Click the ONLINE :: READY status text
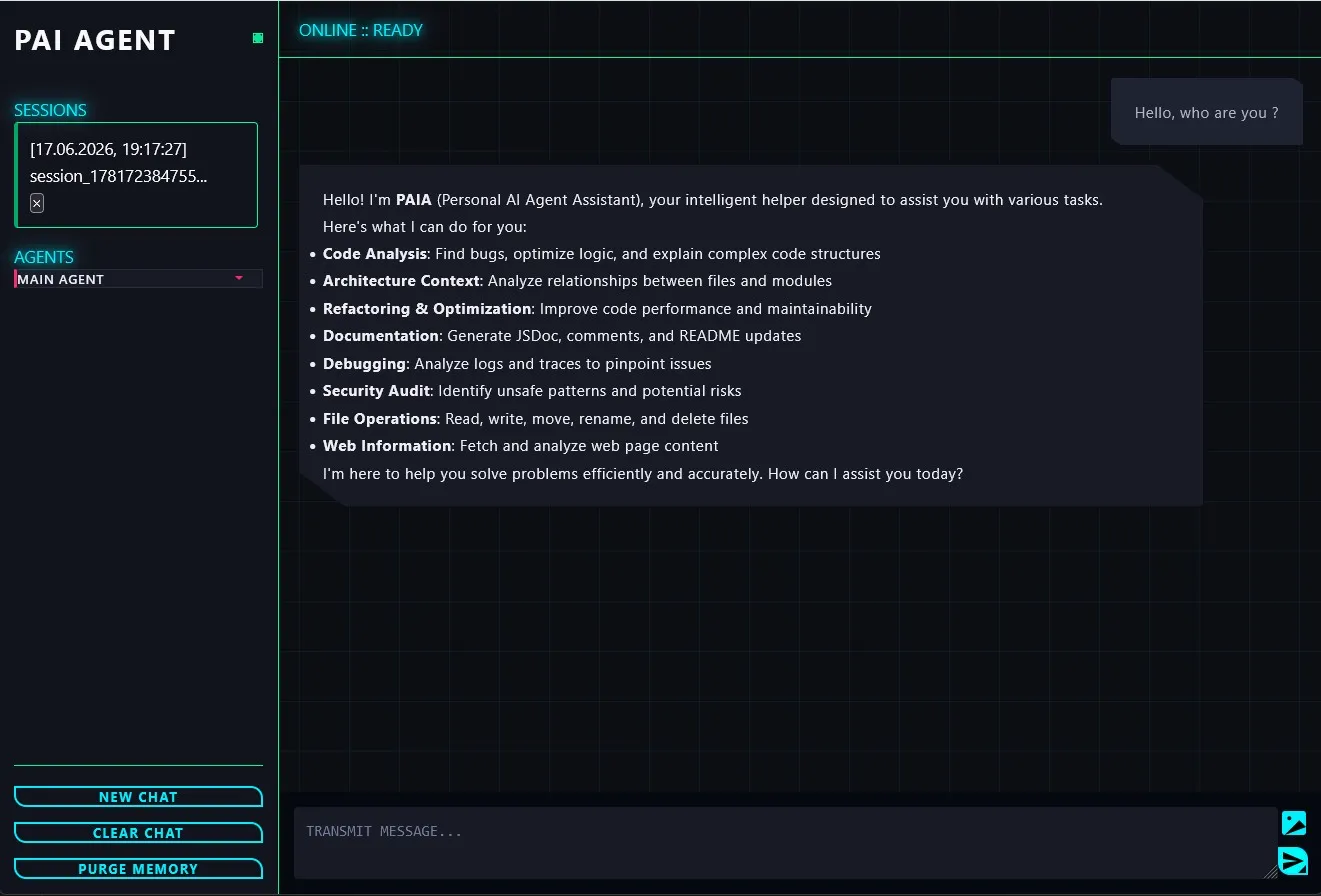The width and height of the screenshot is (1321, 896). (x=361, y=30)
